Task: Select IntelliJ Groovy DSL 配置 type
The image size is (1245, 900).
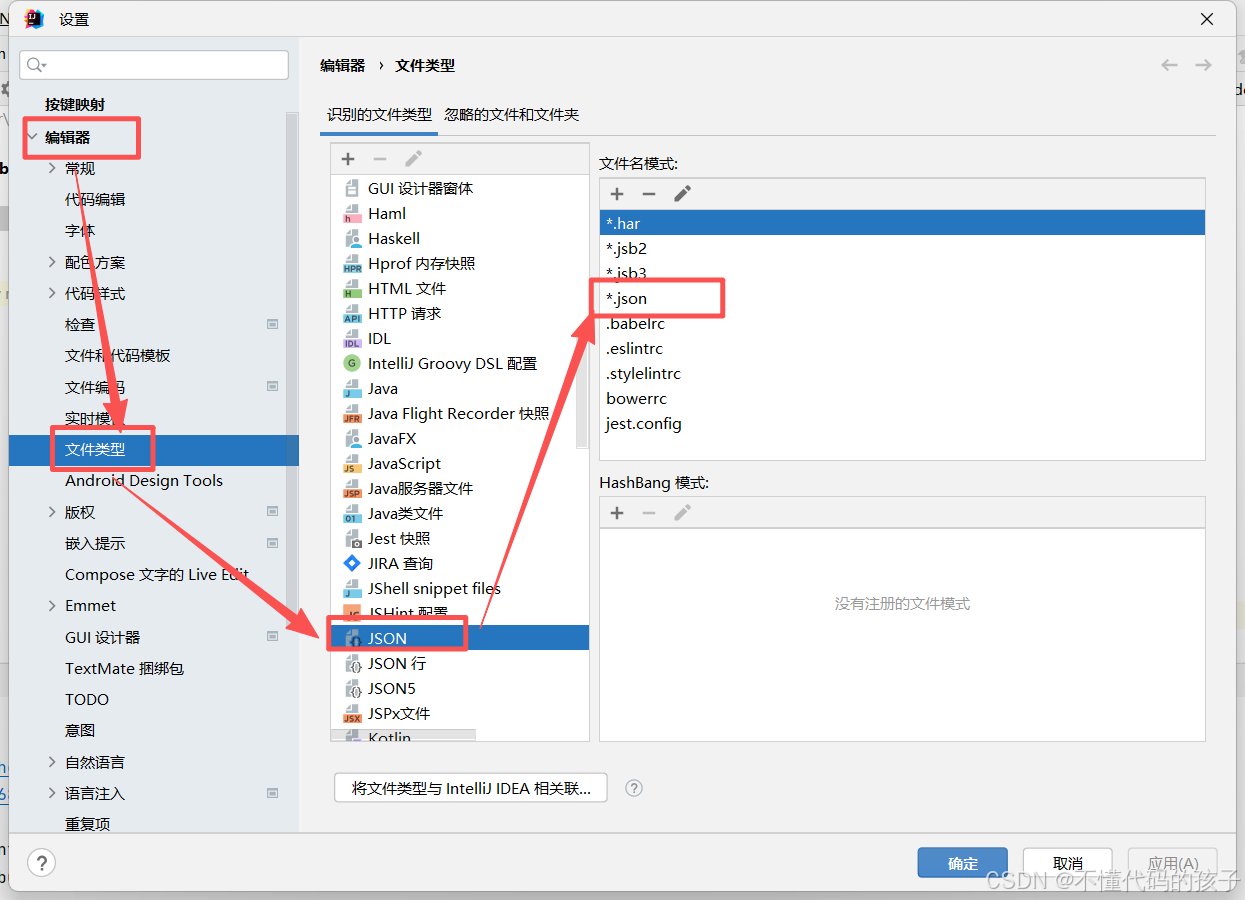Action: click(x=459, y=363)
